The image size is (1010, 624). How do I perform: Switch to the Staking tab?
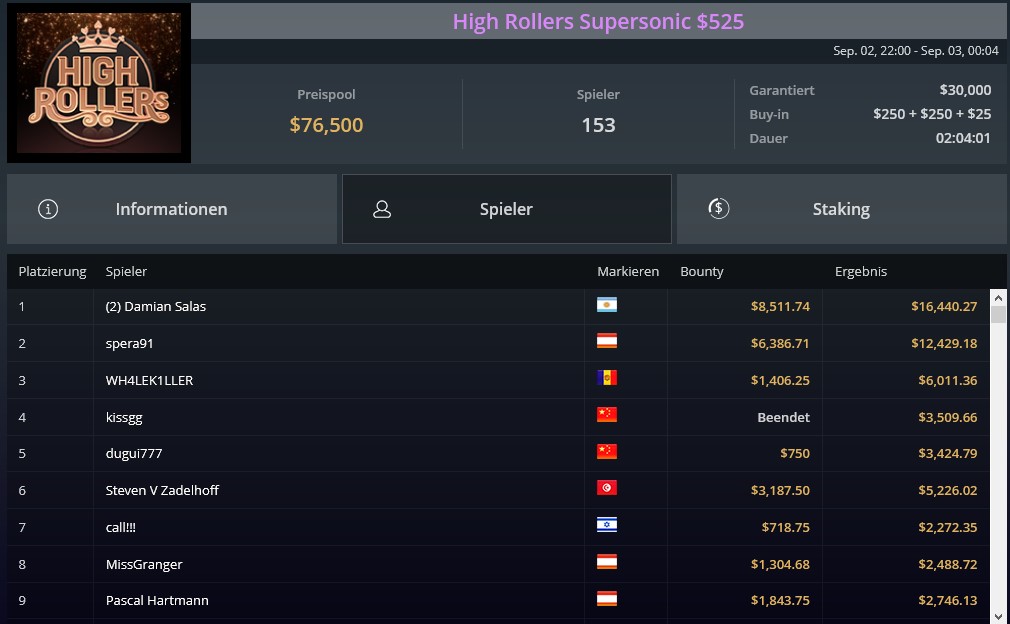(x=842, y=209)
